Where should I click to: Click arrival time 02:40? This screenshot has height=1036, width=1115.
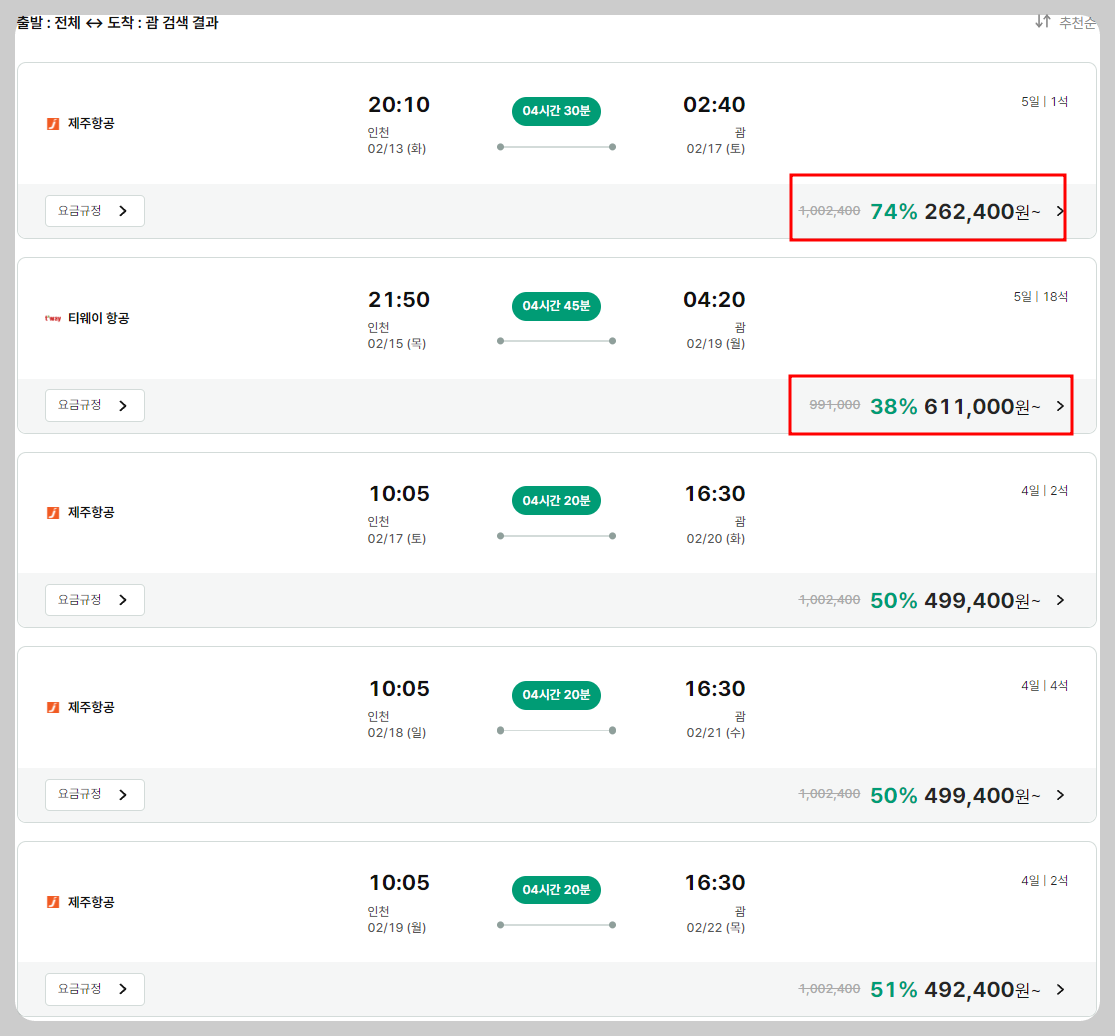coord(714,105)
